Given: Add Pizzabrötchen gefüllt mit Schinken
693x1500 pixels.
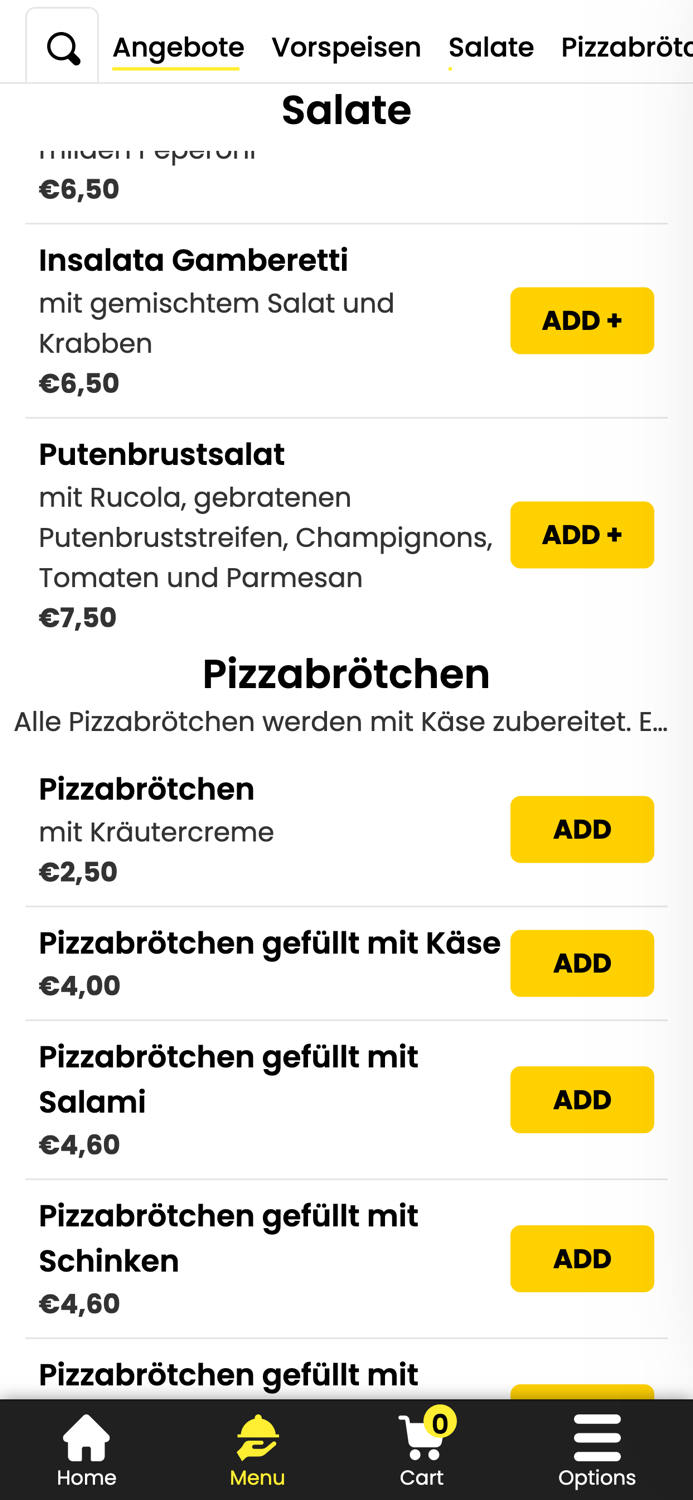Looking at the screenshot, I should (582, 1258).
